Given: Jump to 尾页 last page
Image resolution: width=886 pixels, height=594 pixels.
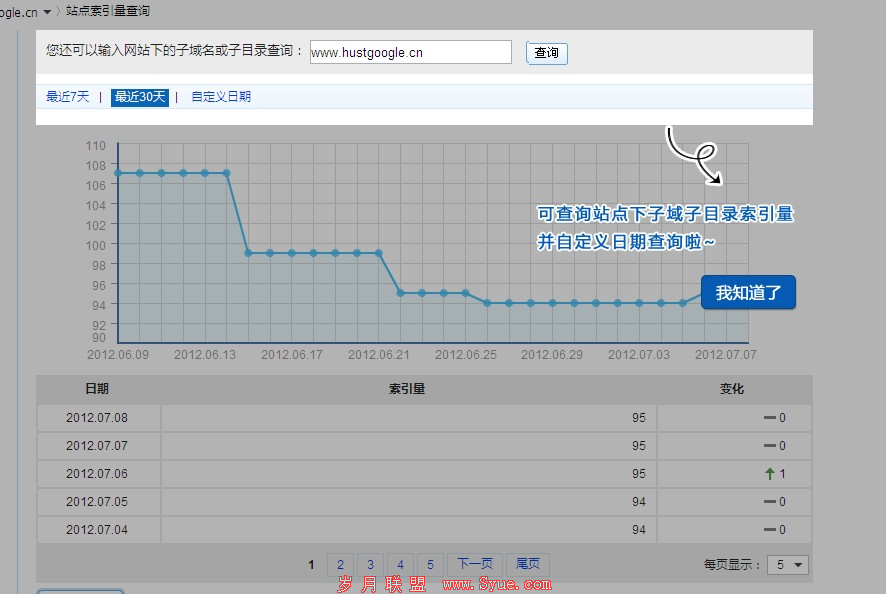Looking at the screenshot, I should [528, 564].
